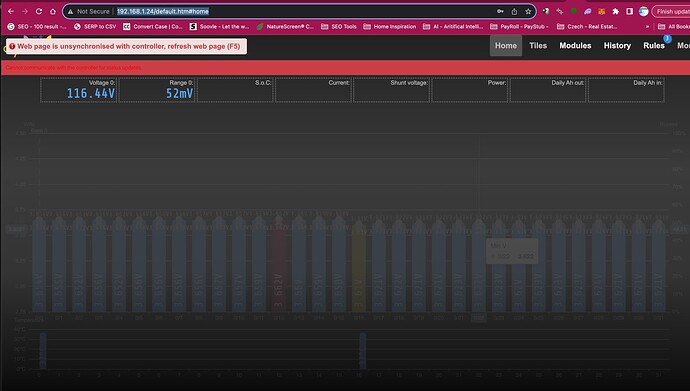Toggle the browser side panel icon

[x=630, y=11]
